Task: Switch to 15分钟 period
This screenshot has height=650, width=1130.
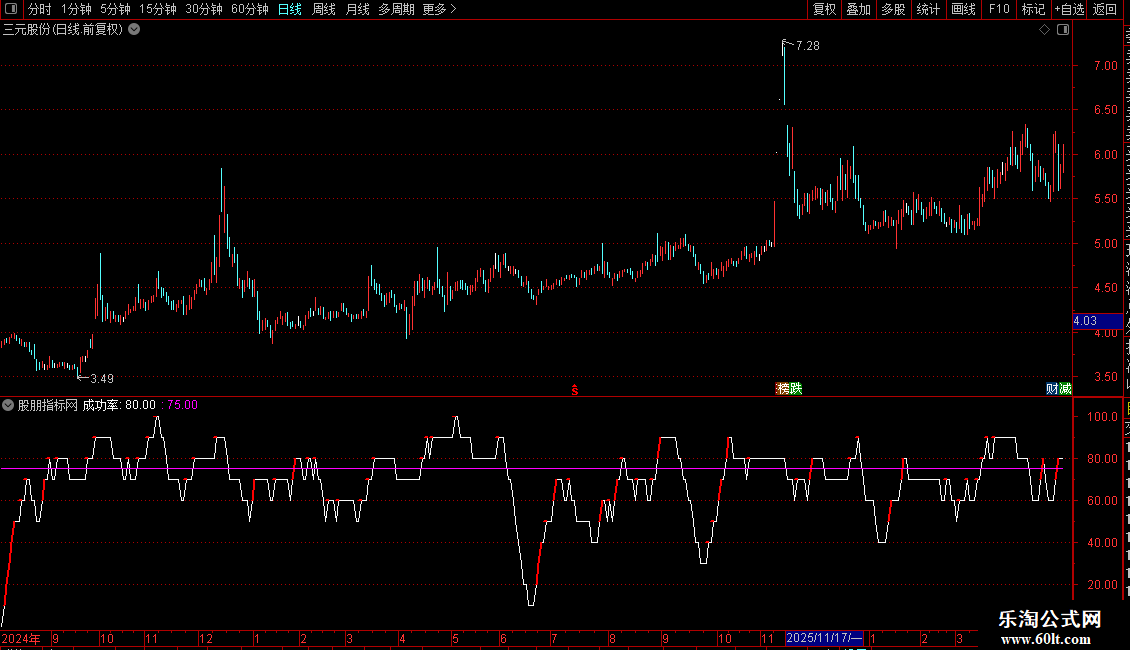Action: [x=158, y=9]
